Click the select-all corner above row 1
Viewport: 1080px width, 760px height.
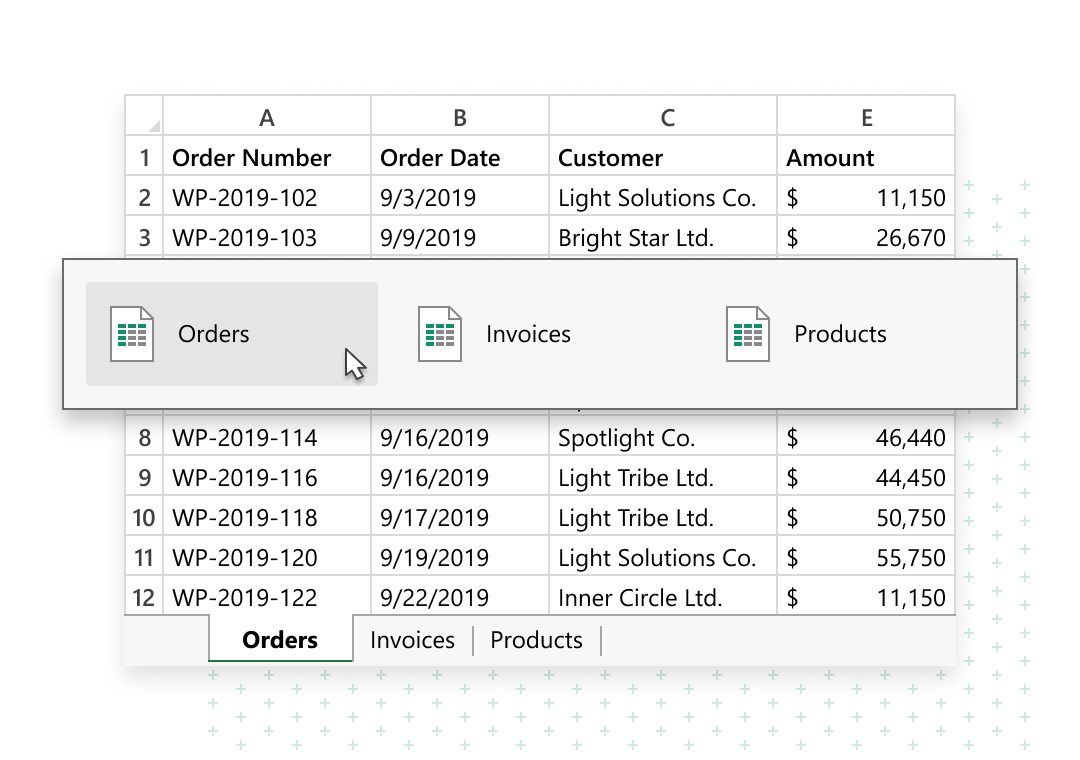pyautogui.click(x=143, y=116)
